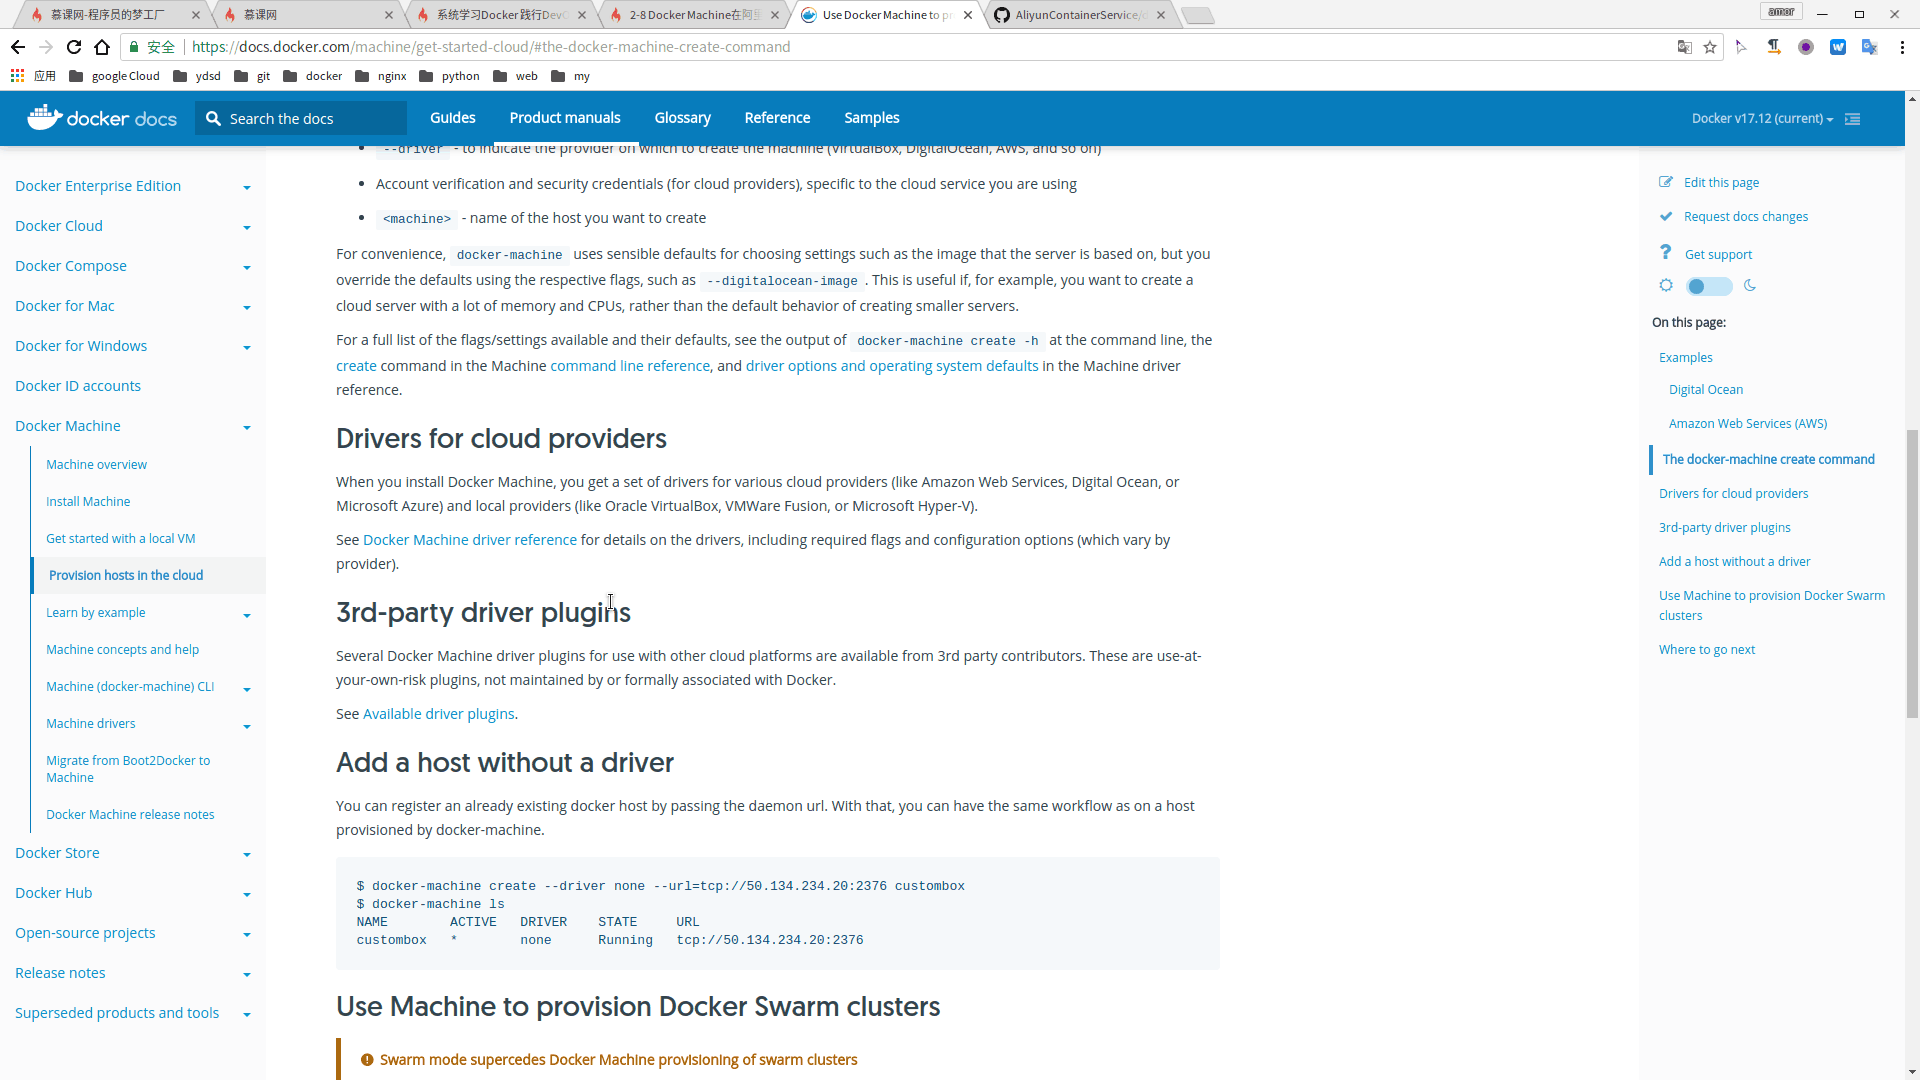Viewport: 1920px width, 1080px height.
Task: Expand the Learn by example submenu
Action: 247,615
